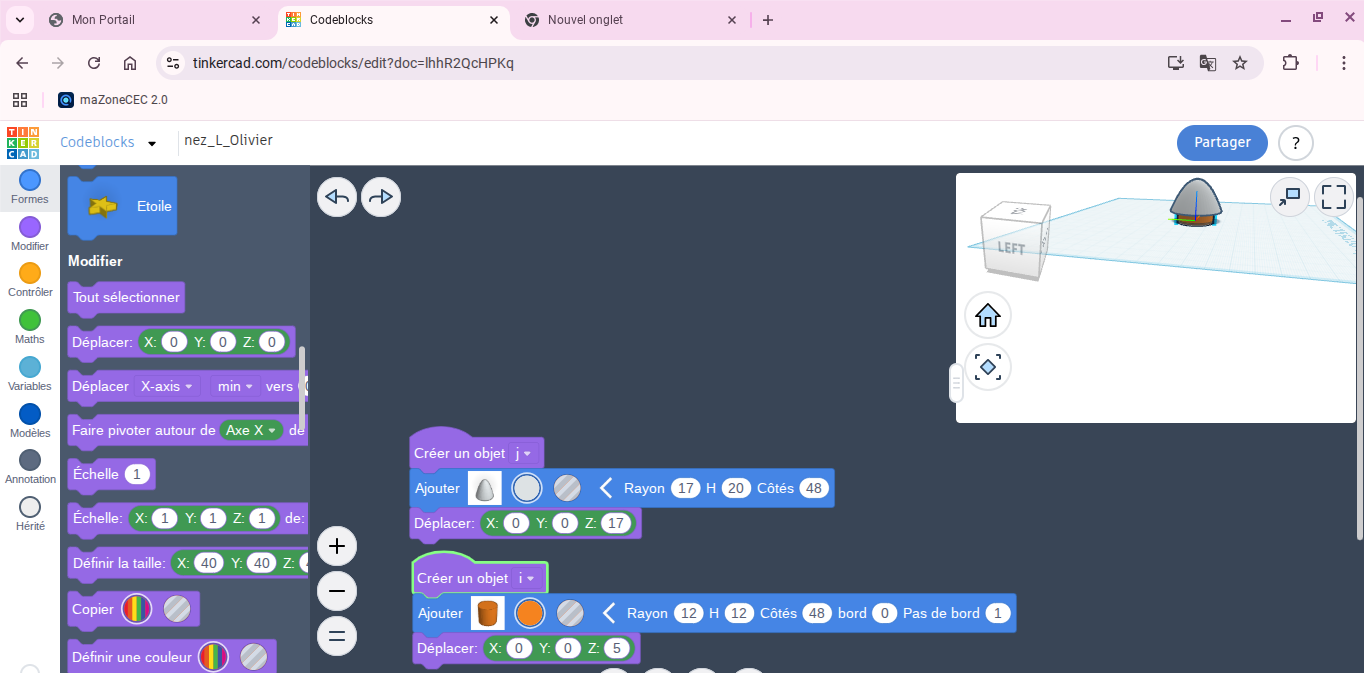
Task: Click the Partager button
Action: click(x=1222, y=143)
